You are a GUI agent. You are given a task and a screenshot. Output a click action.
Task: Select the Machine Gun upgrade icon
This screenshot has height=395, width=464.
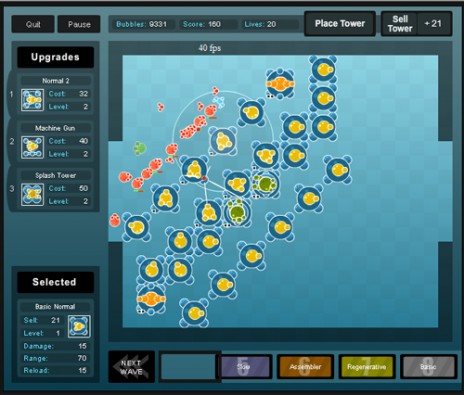point(32,147)
